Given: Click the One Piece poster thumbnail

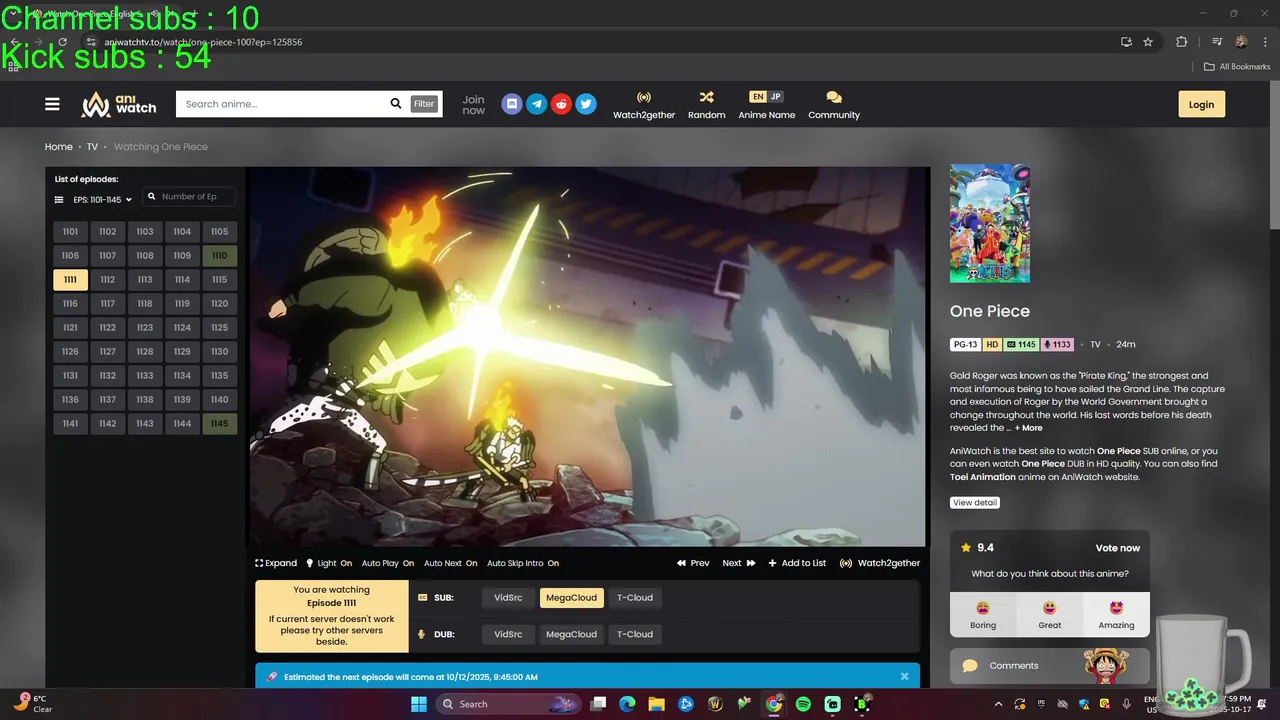Looking at the screenshot, I should [x=989, y=223].
